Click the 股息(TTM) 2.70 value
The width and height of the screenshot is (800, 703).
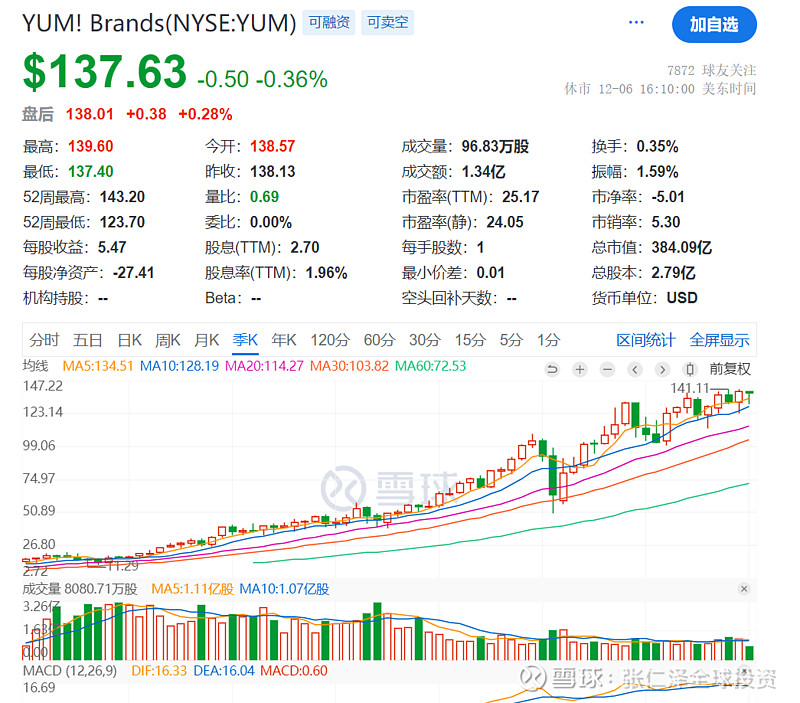point(305,247)
